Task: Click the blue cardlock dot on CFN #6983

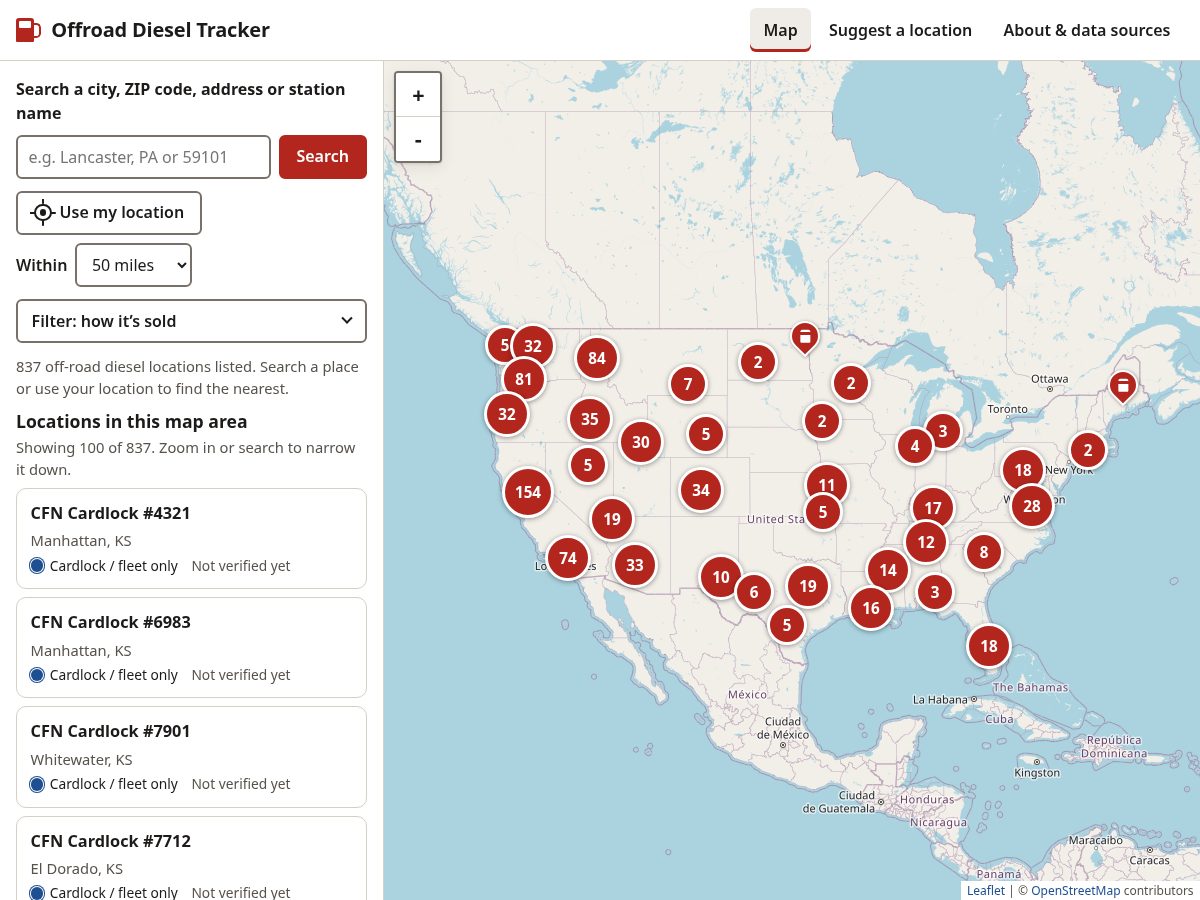Action: (x=38, y=675)
